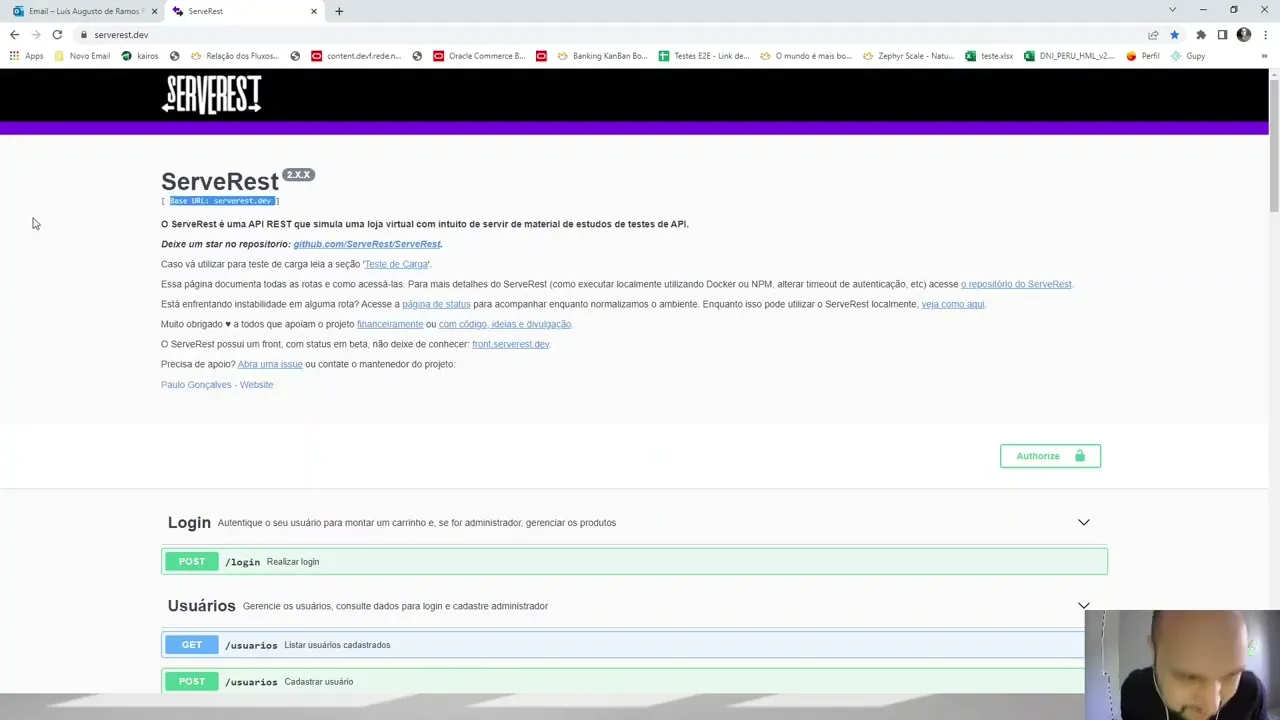Show the hidden bookmarks overflow
1280x720 pixels.
tap(1265, 56)
